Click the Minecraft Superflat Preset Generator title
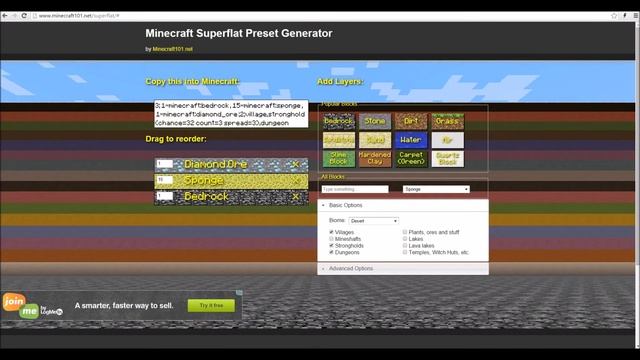The image size is (640, 360). click(x=239, y=33)
